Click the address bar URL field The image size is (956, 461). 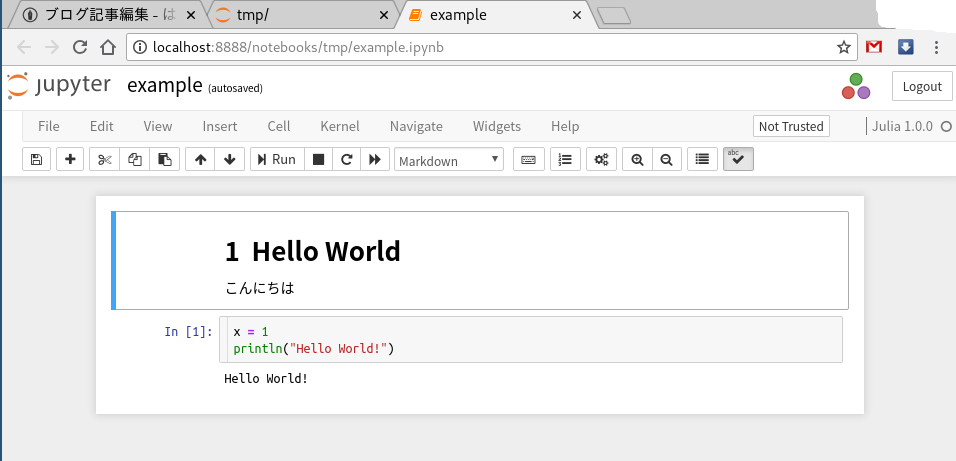[491, 47]
